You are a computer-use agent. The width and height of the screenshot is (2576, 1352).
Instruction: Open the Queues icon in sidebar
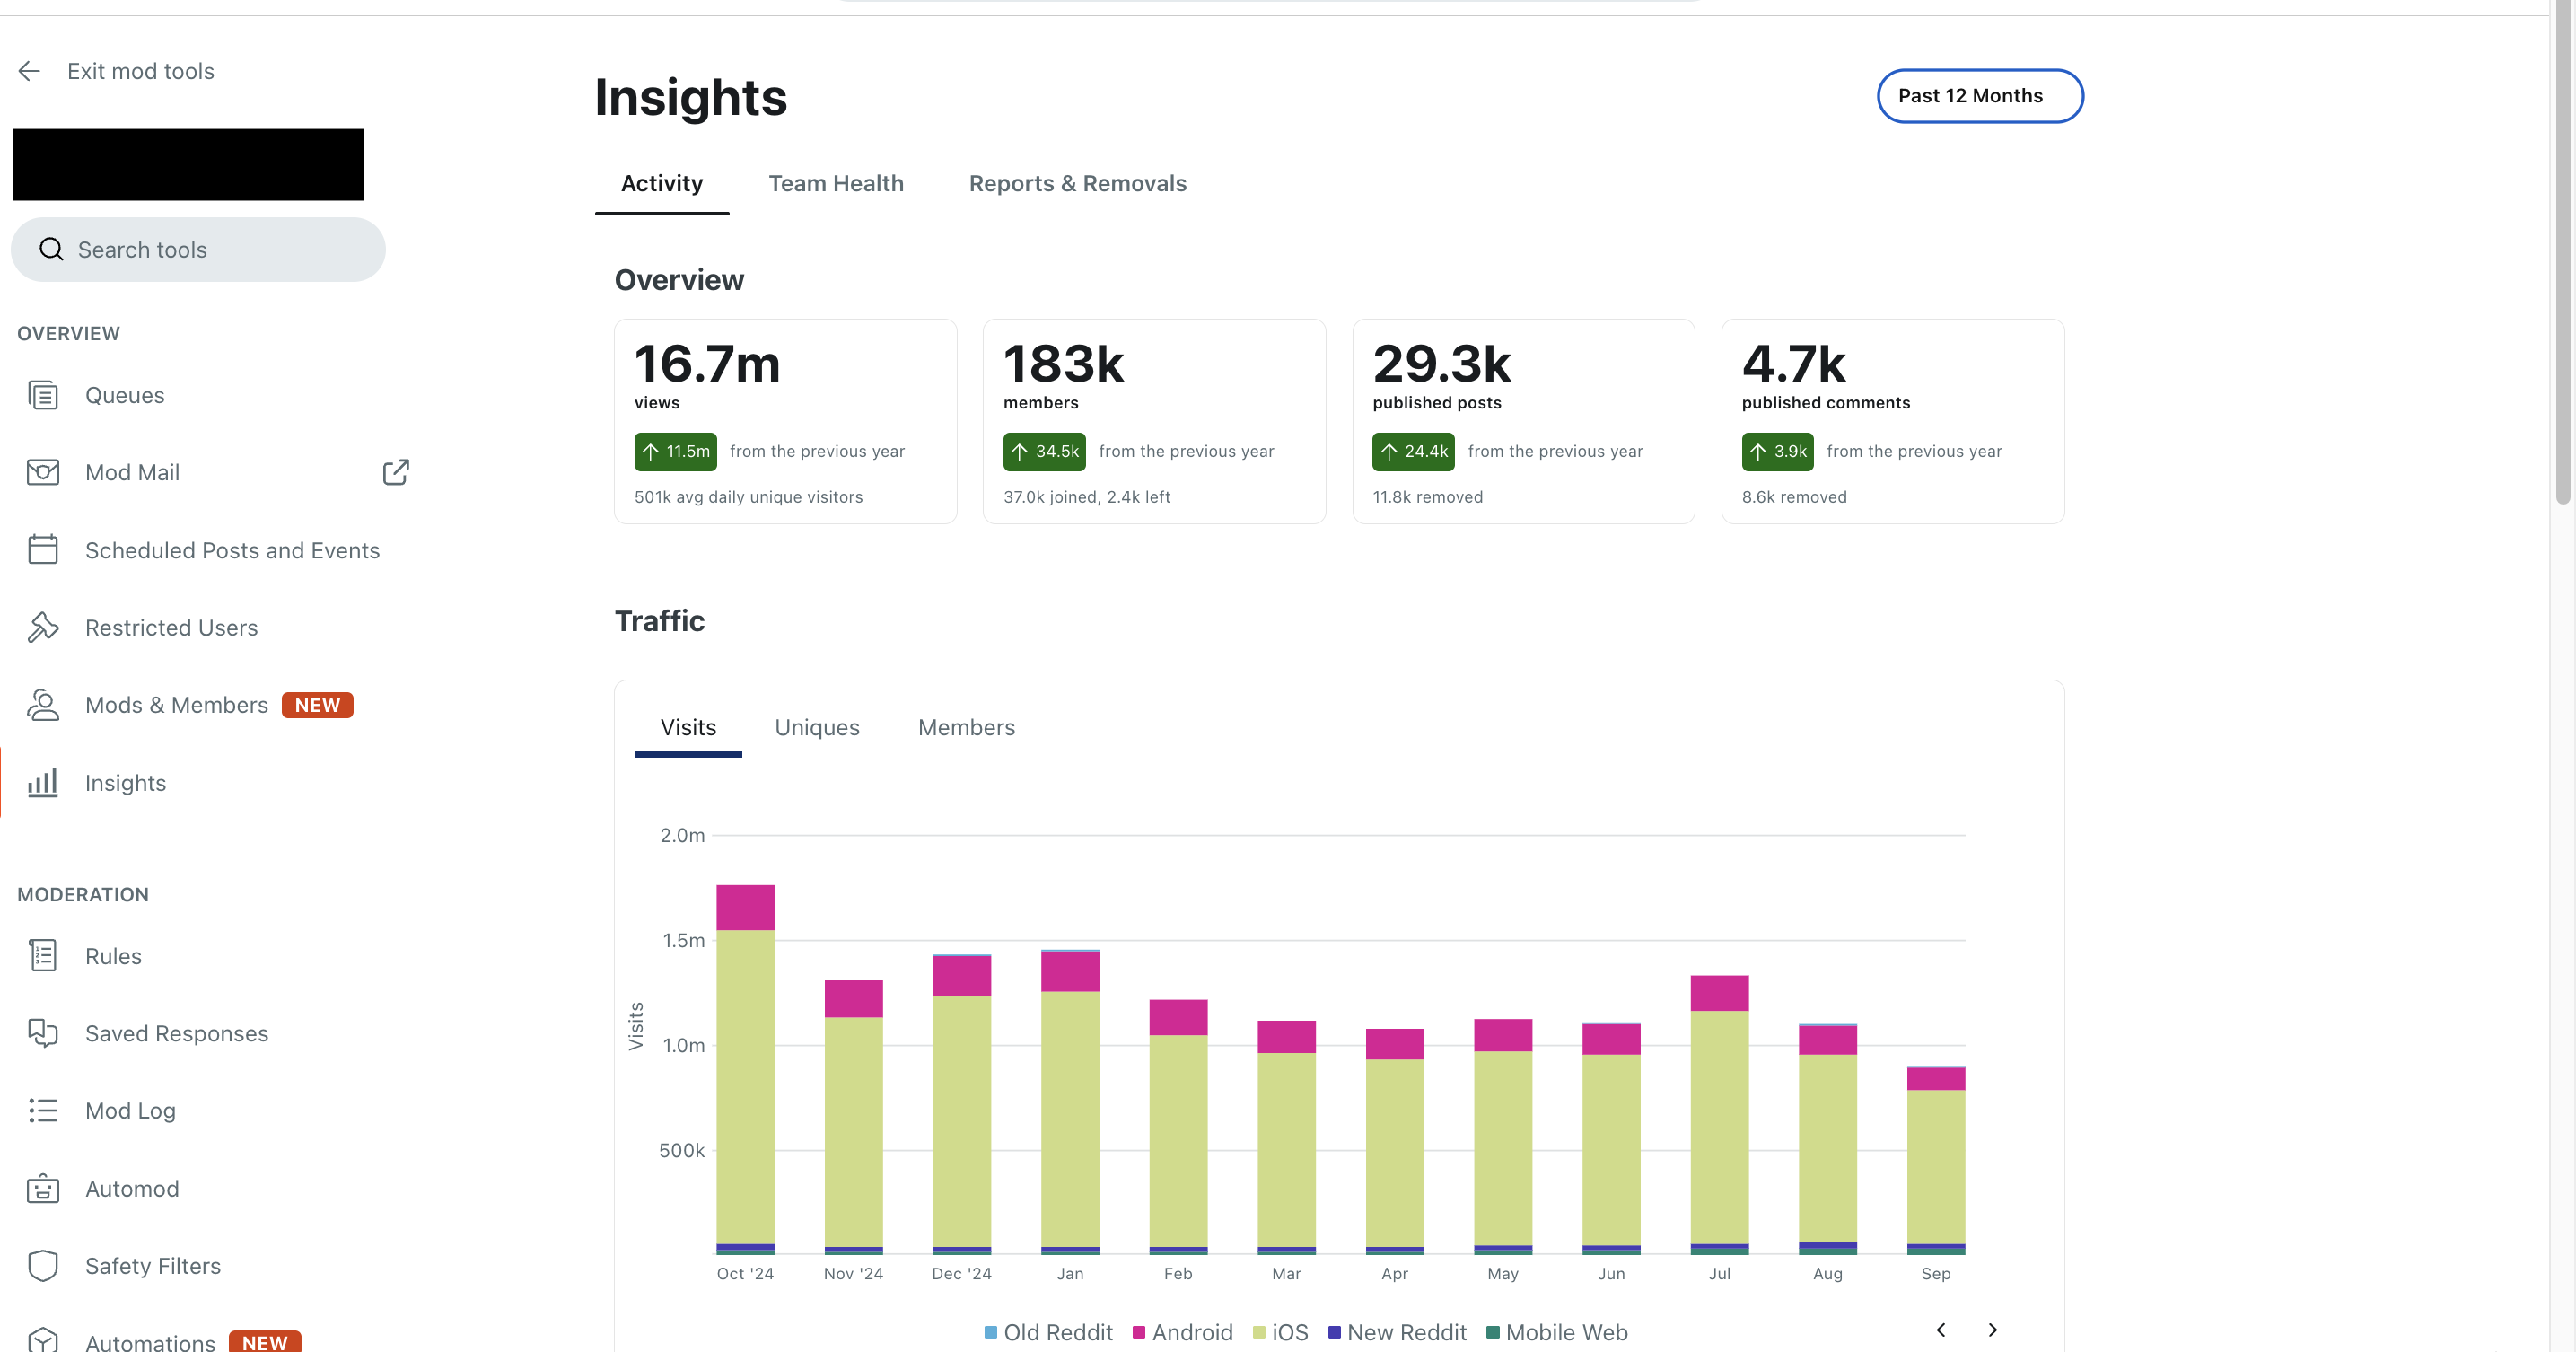43,395
